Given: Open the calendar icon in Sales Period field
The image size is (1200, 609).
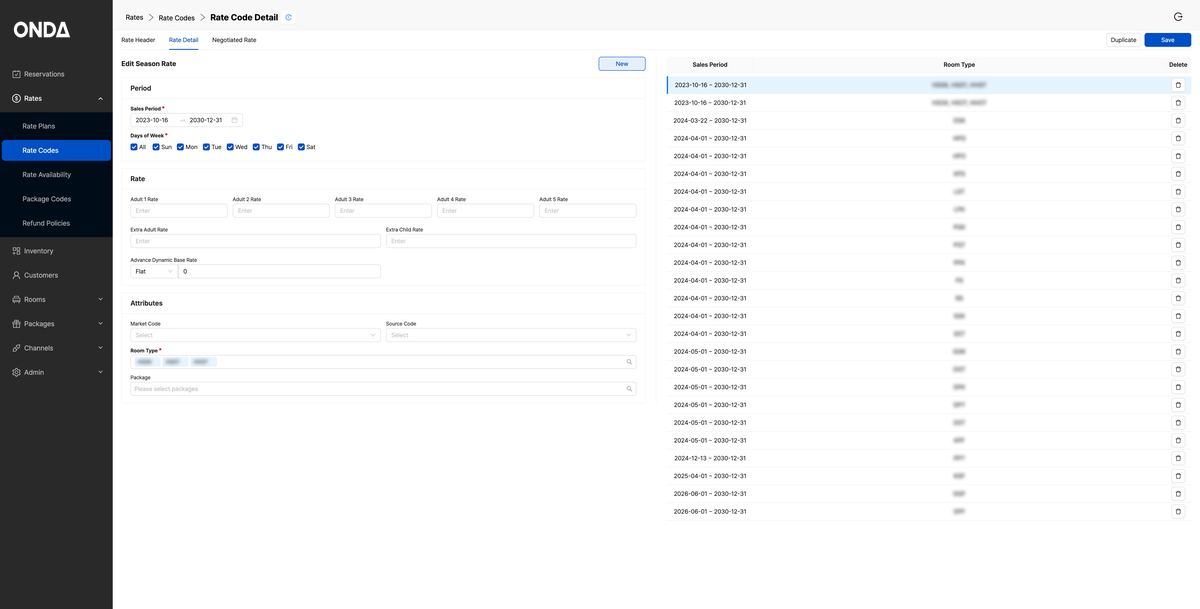Looking at the screenshot, I should (235, 120).
